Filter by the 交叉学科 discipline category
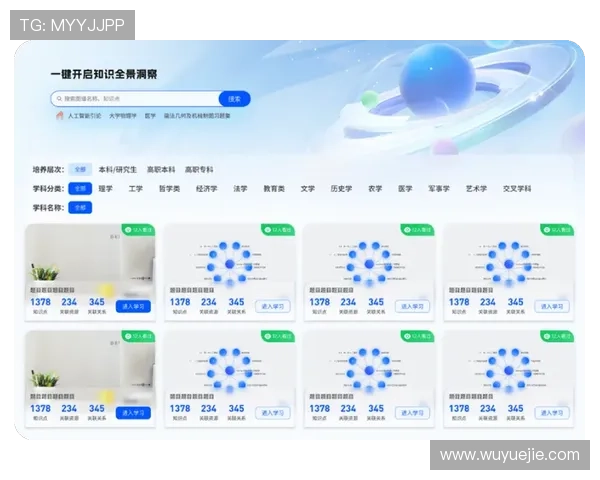This screenshot has height=480, width=600. (x=517, y=188)
